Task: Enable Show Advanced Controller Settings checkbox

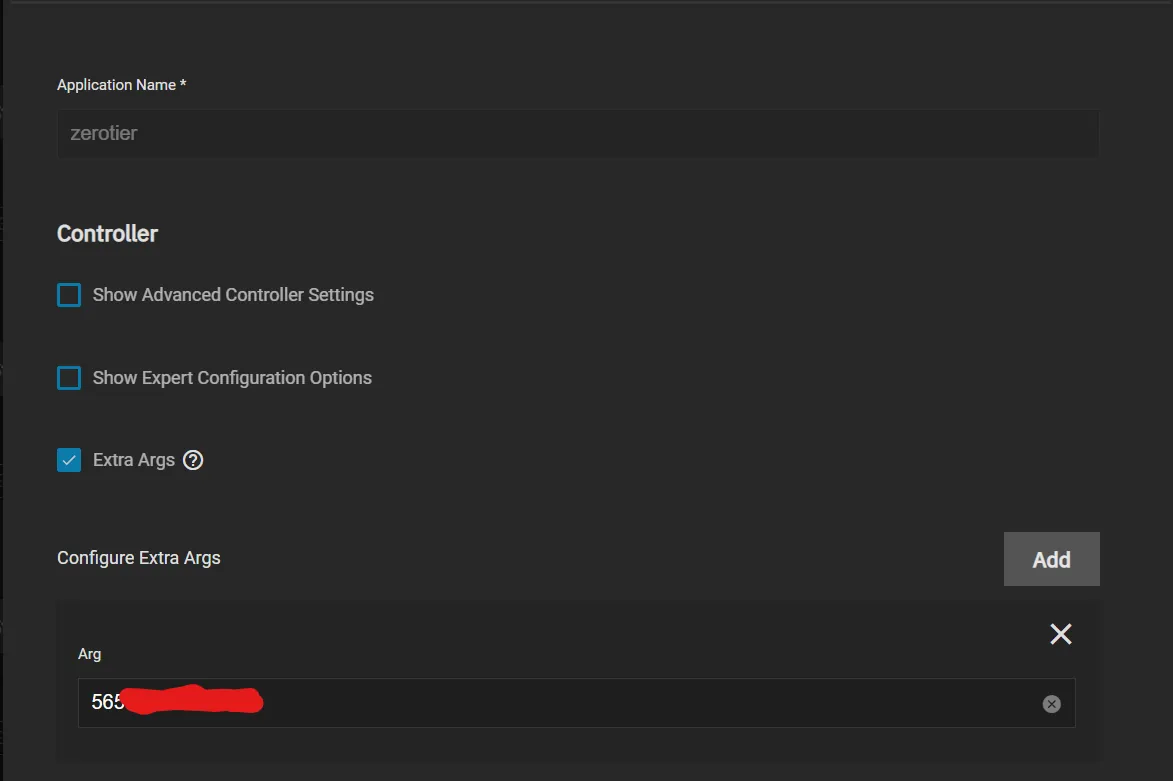Action: point(69,295)
